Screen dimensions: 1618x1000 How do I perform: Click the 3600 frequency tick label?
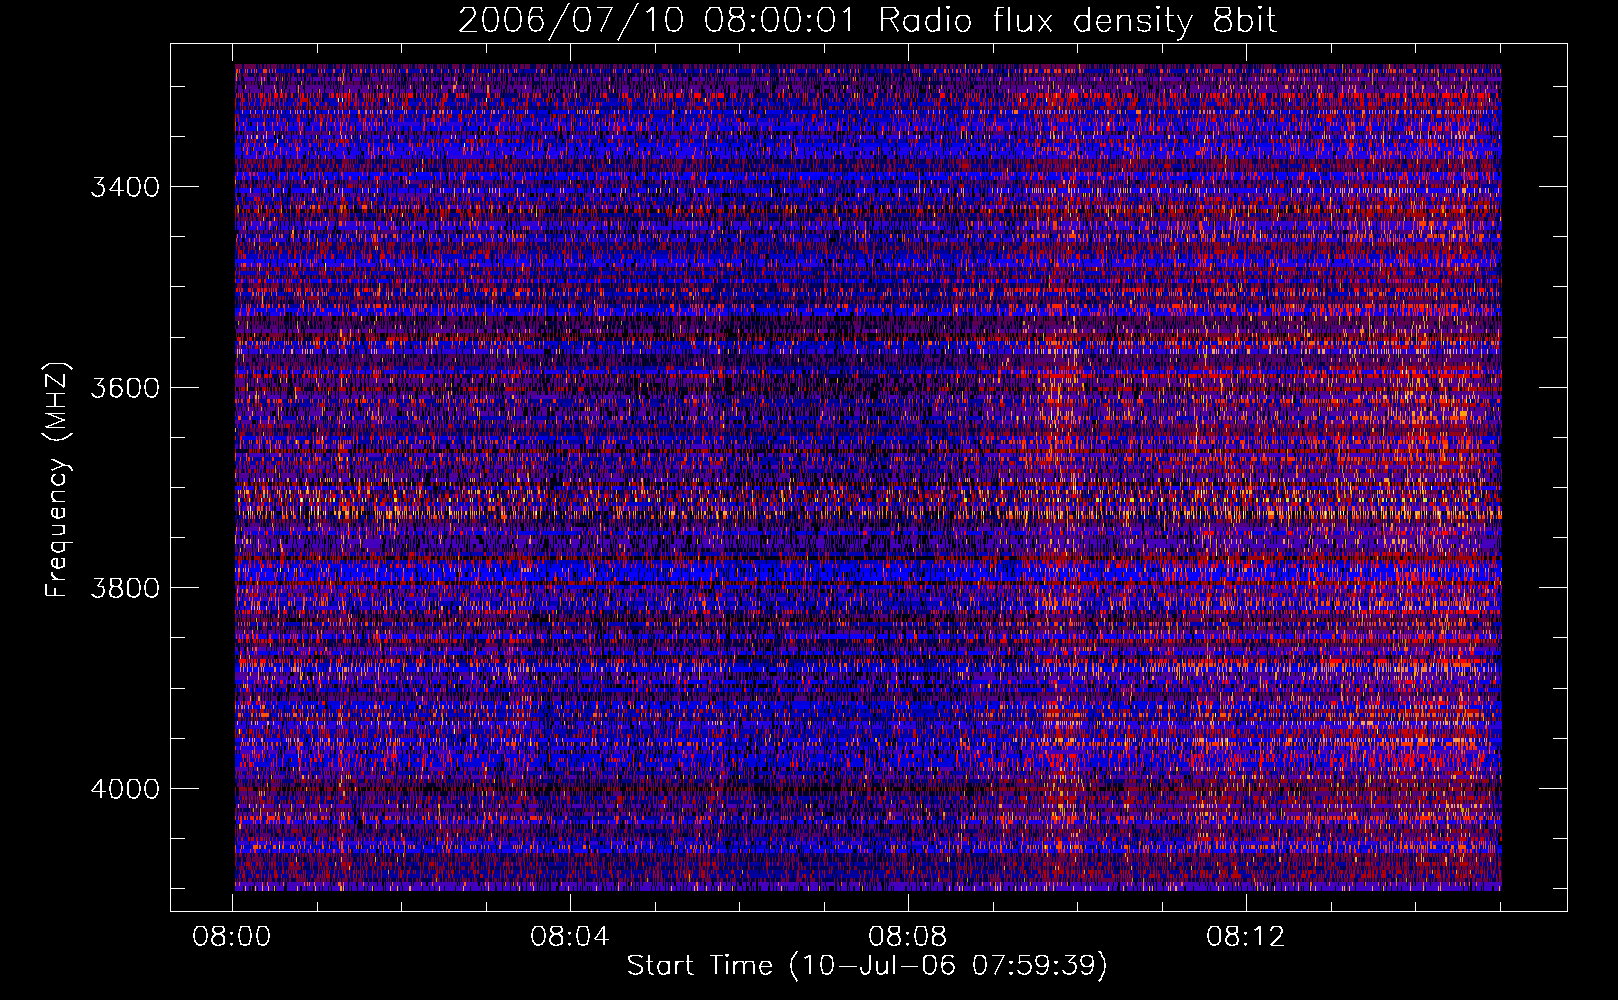point(125,388)
